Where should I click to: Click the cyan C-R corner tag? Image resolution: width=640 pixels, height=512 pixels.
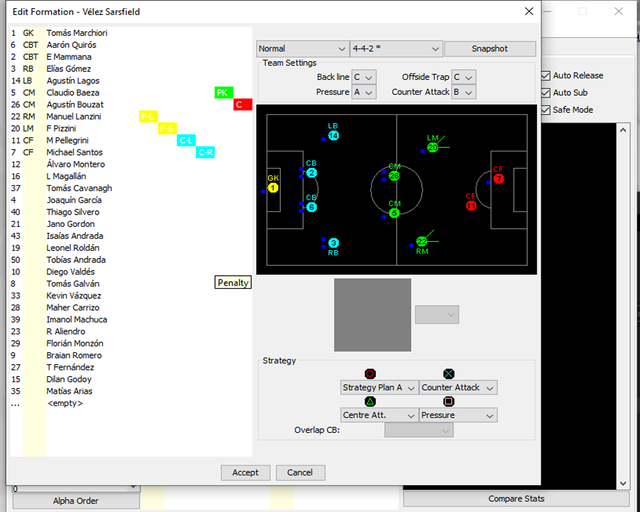205,152
